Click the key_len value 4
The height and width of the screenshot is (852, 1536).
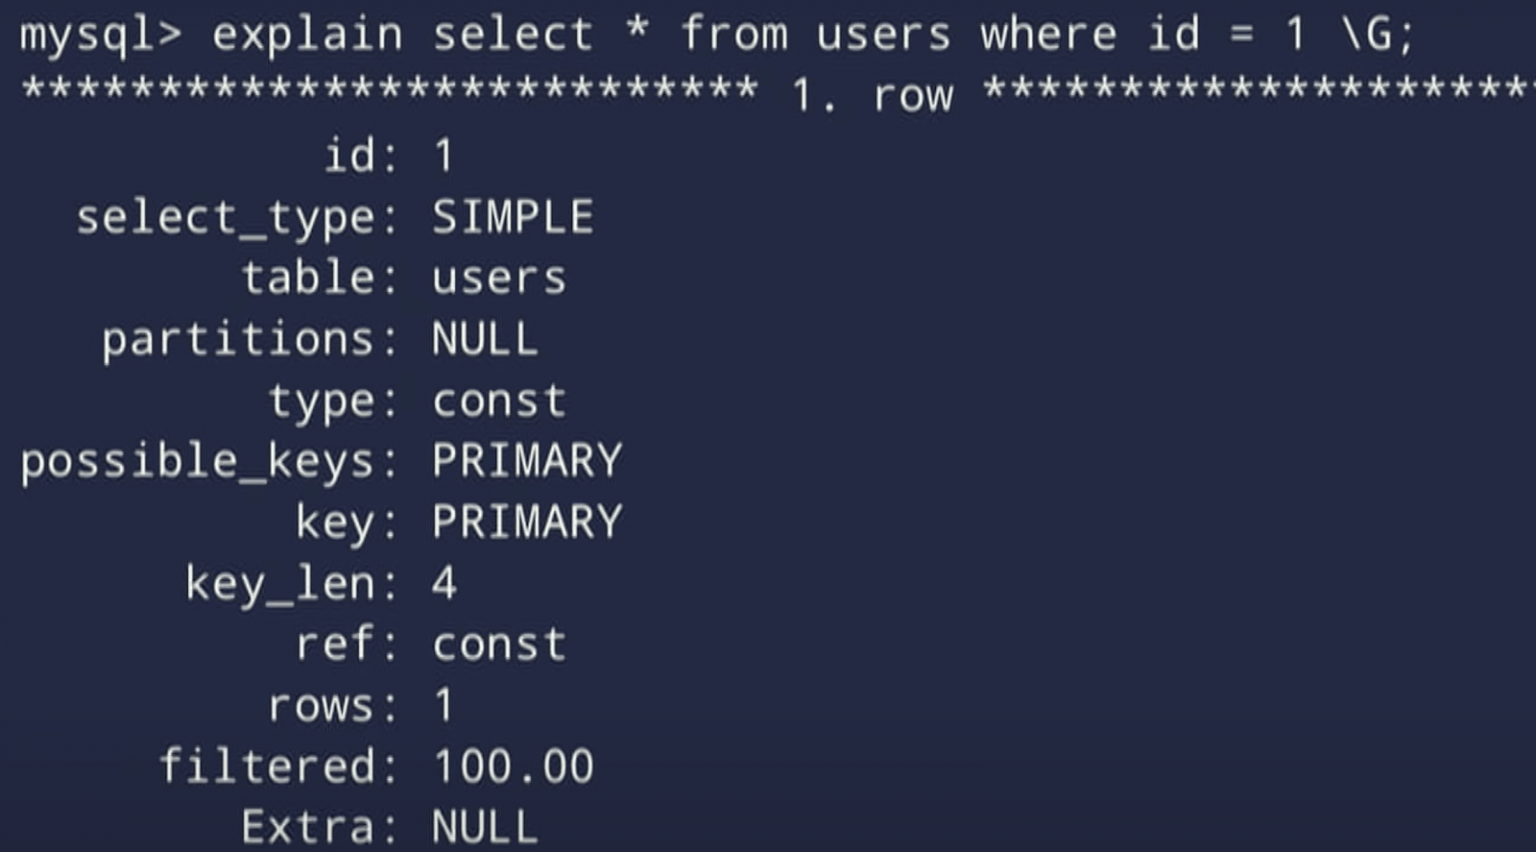445,583
